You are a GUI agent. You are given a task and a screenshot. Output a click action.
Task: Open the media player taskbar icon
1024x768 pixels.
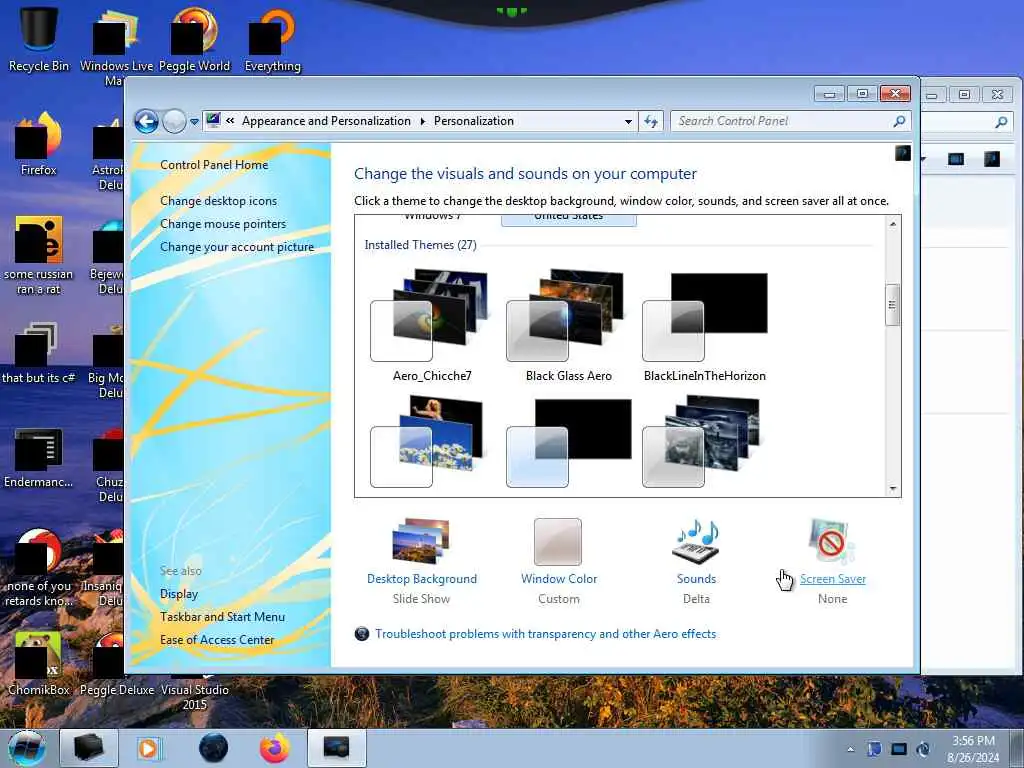(x=148, y=748)
